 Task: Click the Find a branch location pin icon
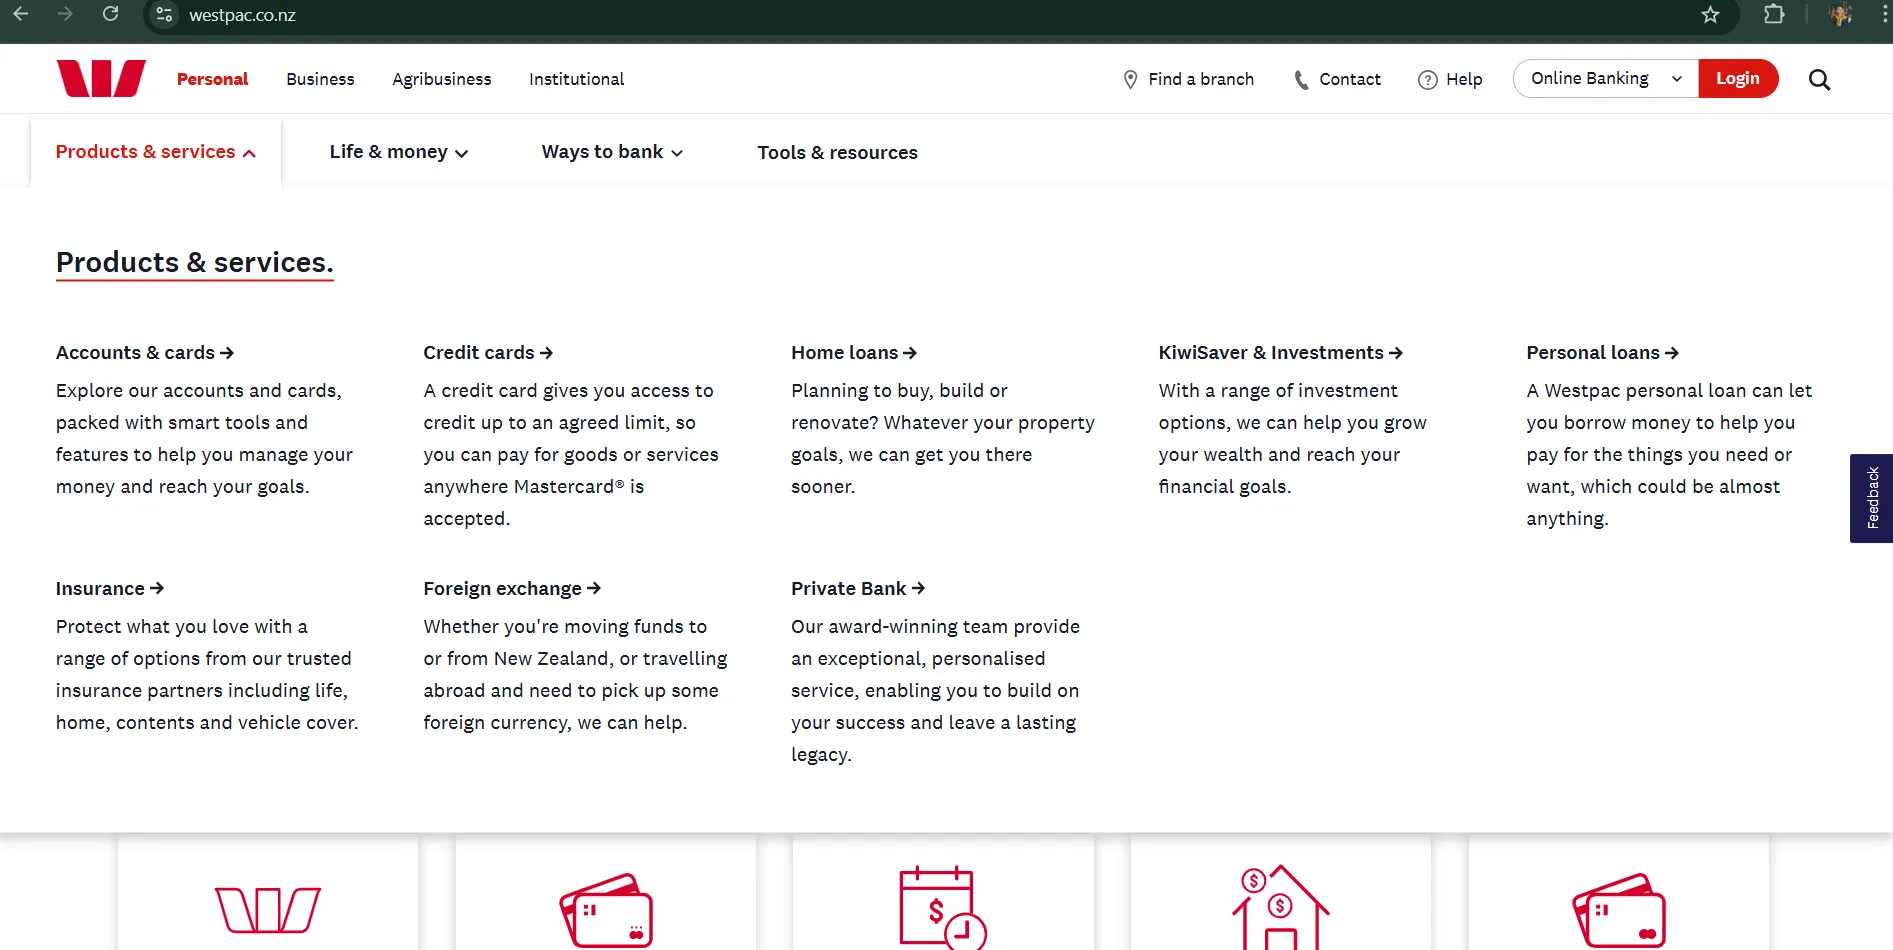click(1130, 80)
